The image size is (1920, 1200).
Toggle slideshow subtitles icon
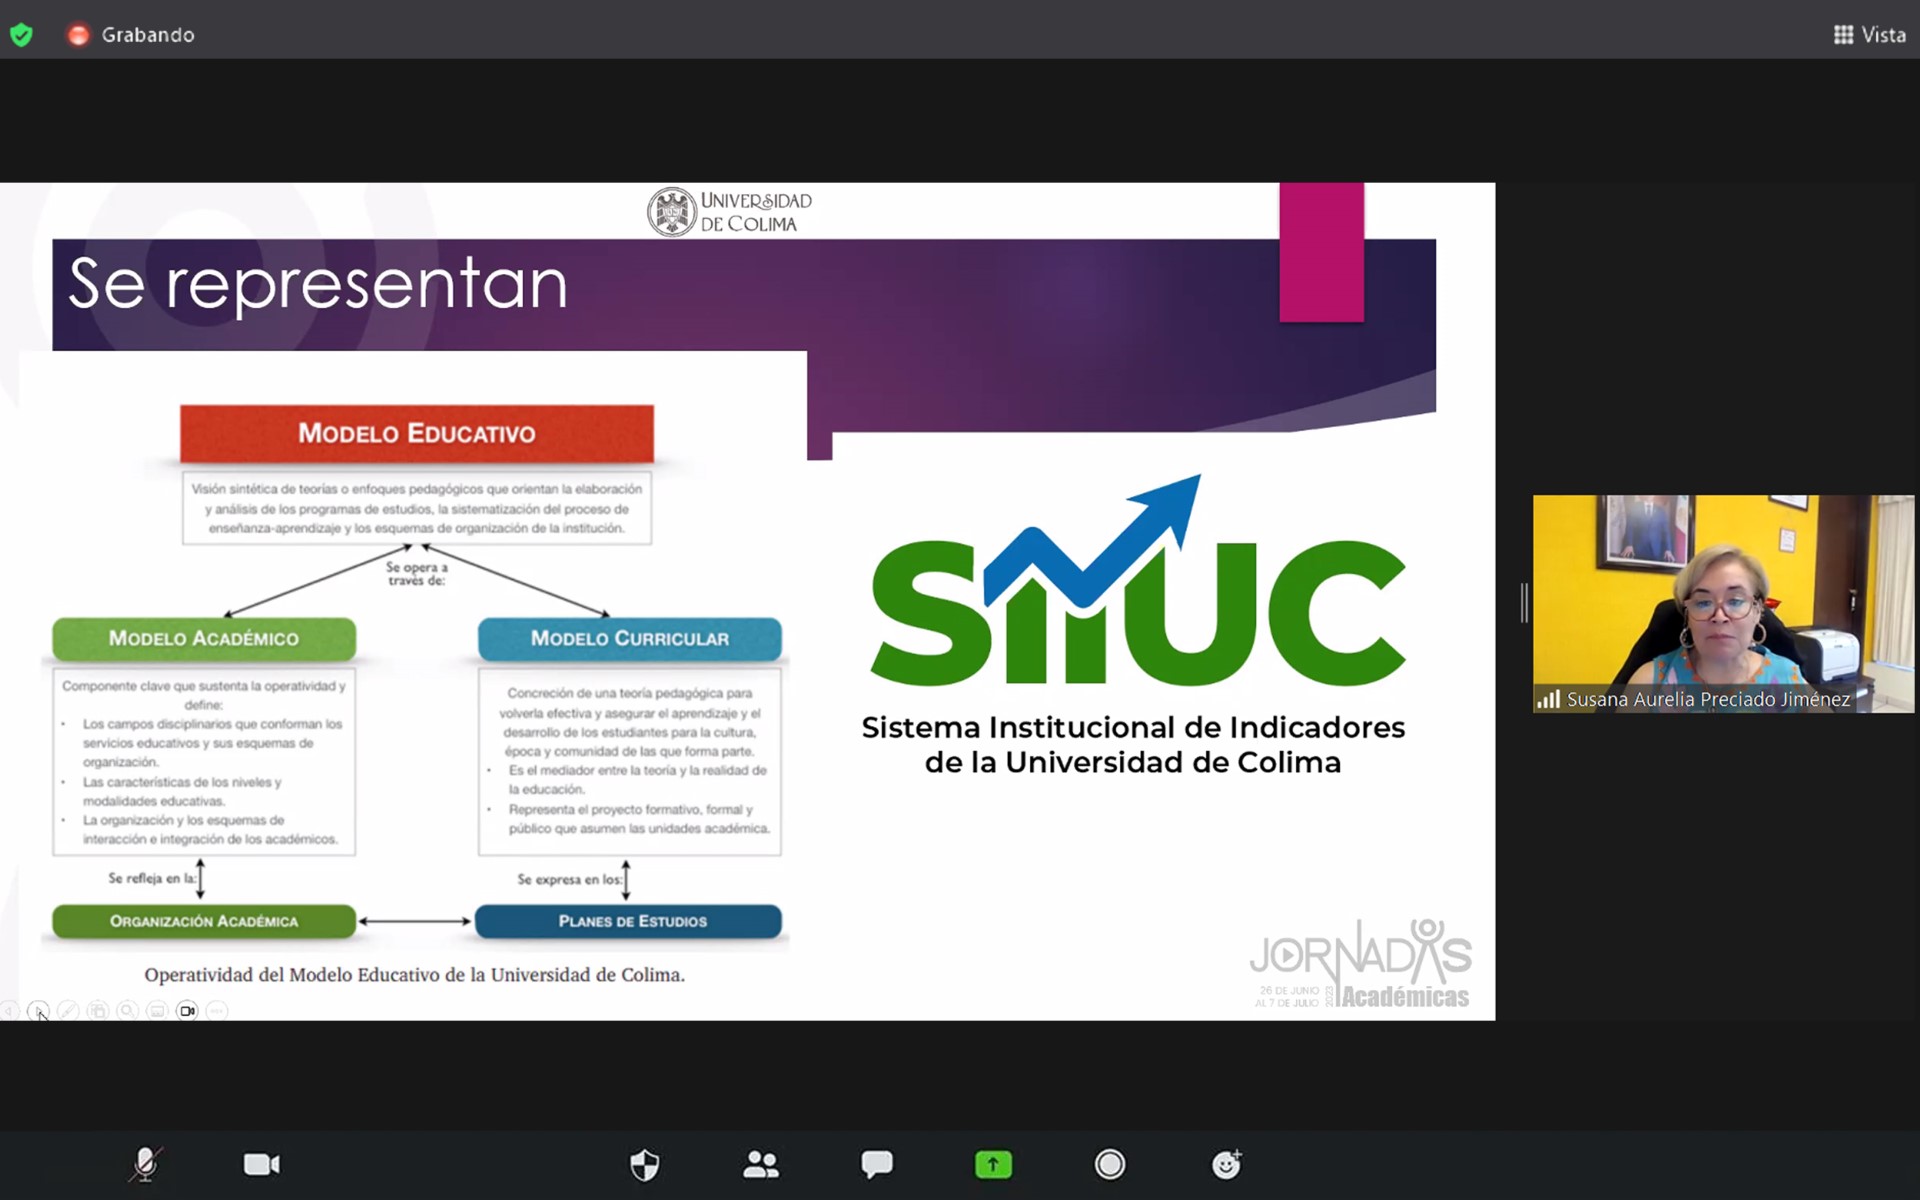157,1011
